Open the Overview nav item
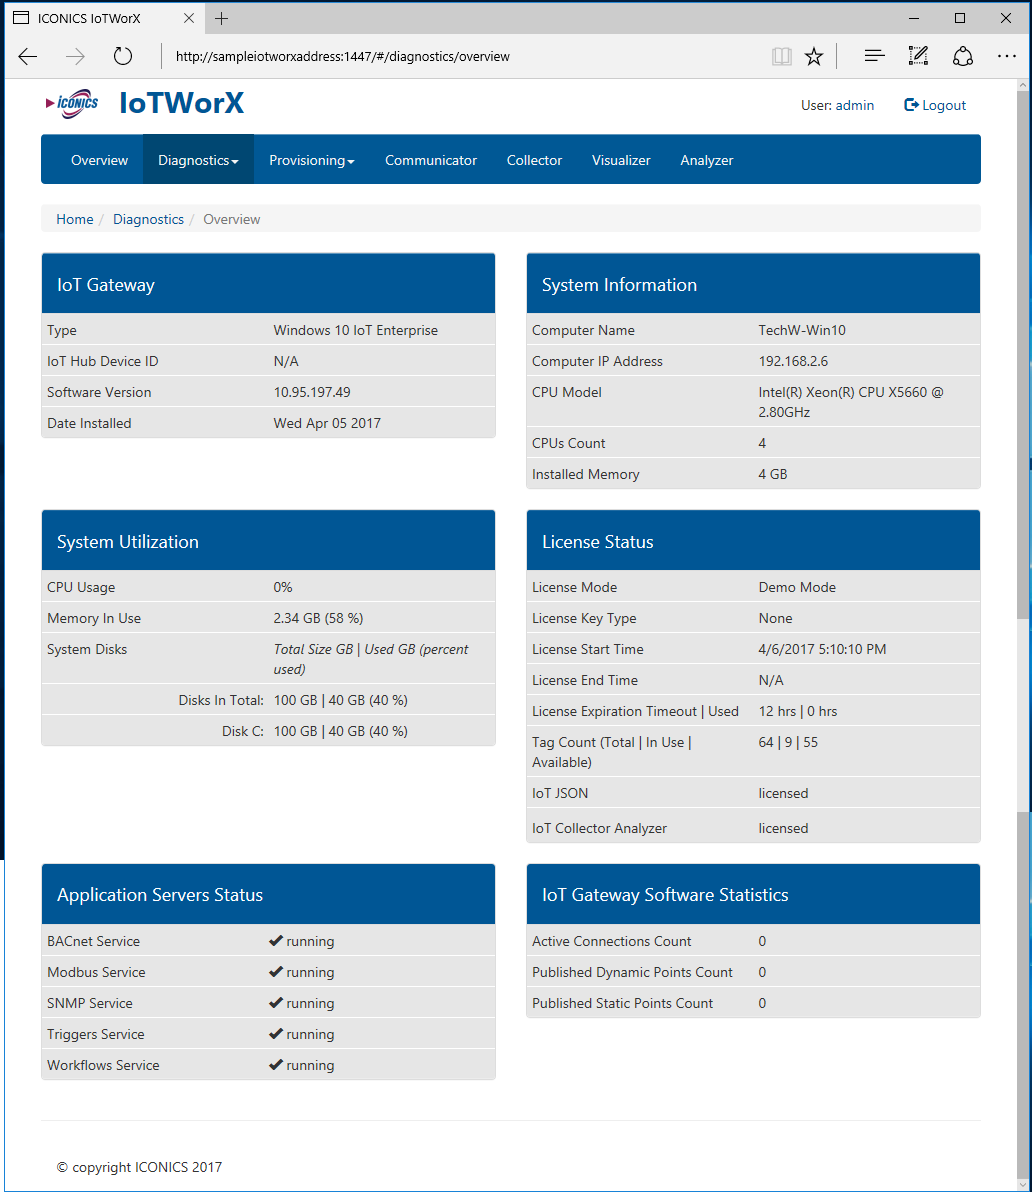The image size is (1032, 1202). [x=99, y=160]
